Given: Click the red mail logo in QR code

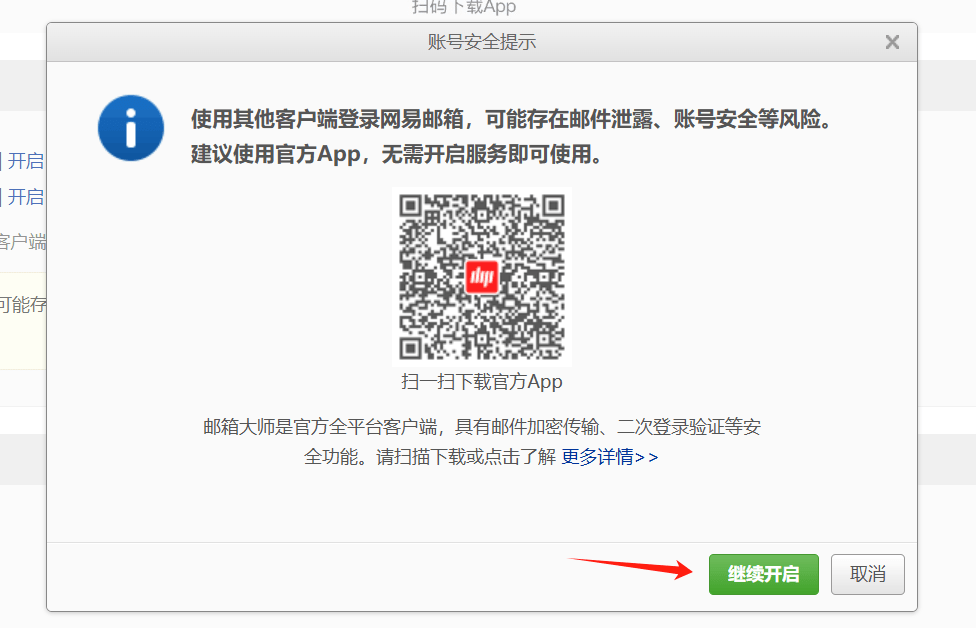Looking at the screenshot, I should [482, 276].
